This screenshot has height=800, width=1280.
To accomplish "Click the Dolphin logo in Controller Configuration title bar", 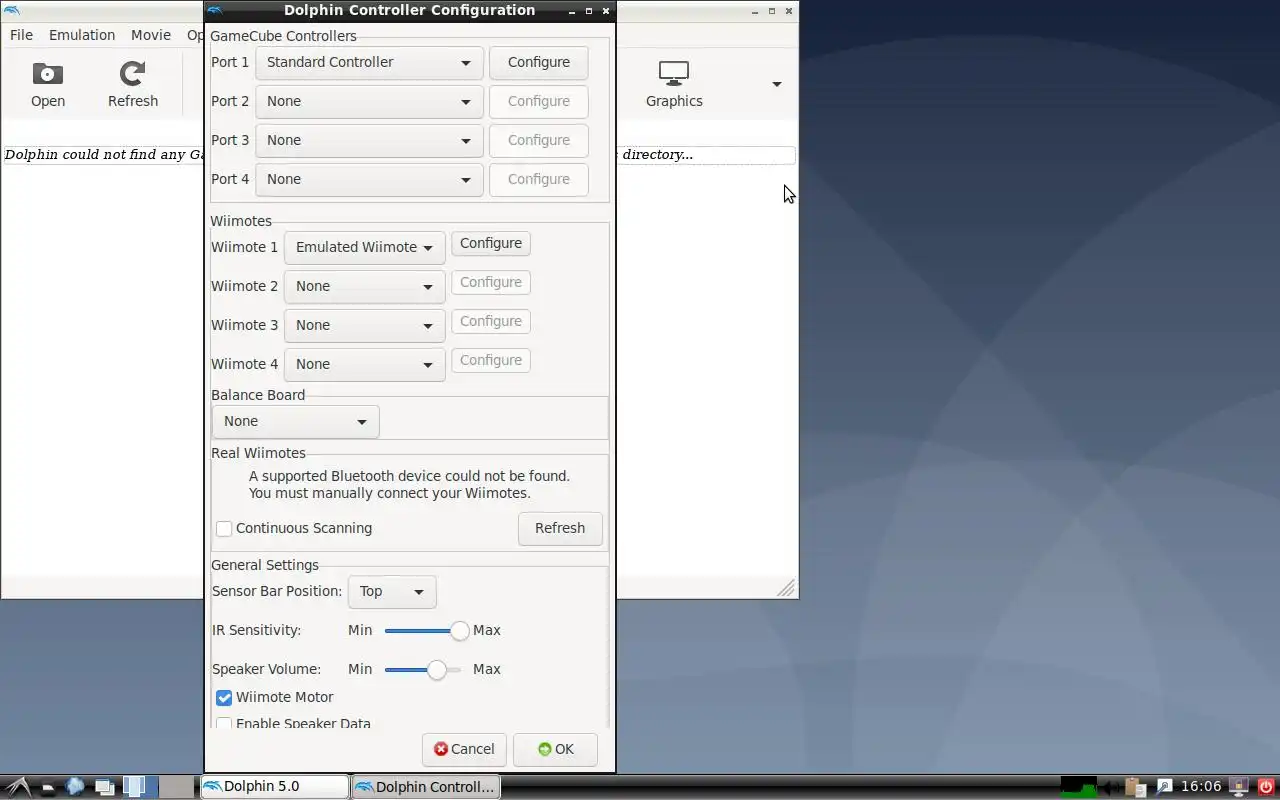I will pyautogui.click(x=215, y=10).
